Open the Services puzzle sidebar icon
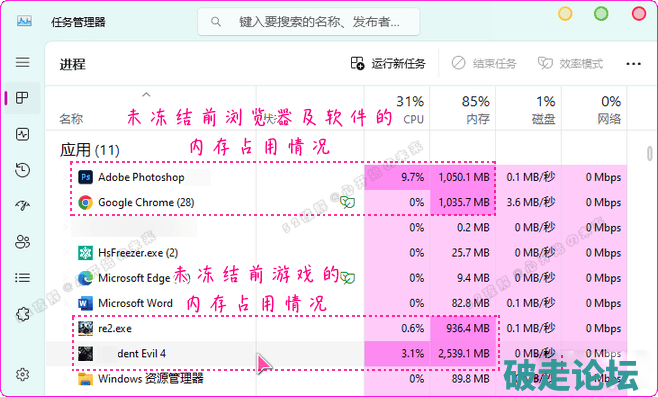This screenshot has width=658, height=397. coord(22,313)
